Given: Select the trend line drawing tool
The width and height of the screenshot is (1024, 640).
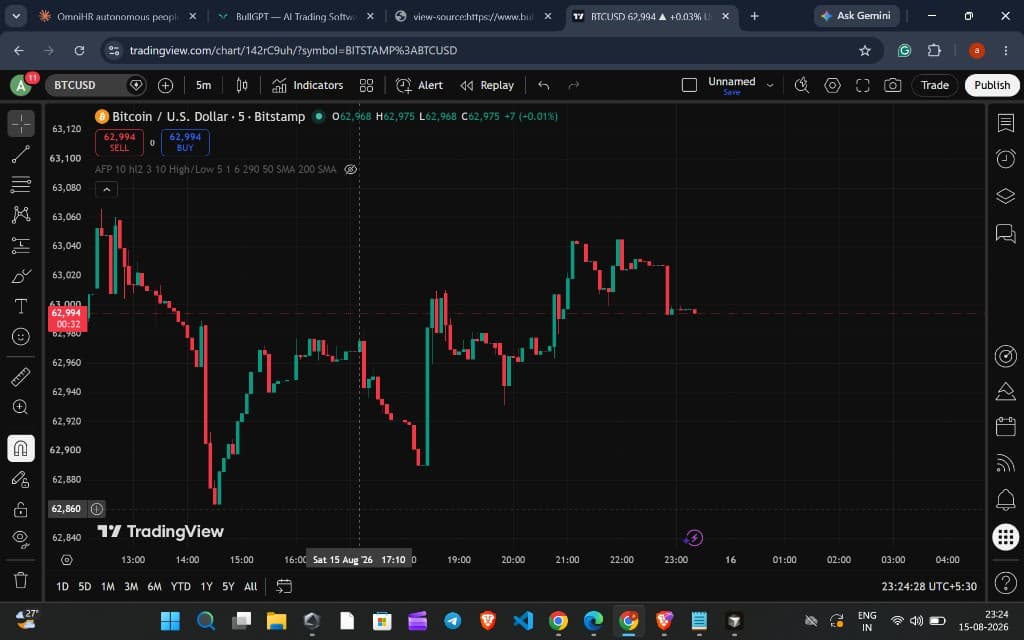Looking at the screenshot, I should (x=21, y=154).
